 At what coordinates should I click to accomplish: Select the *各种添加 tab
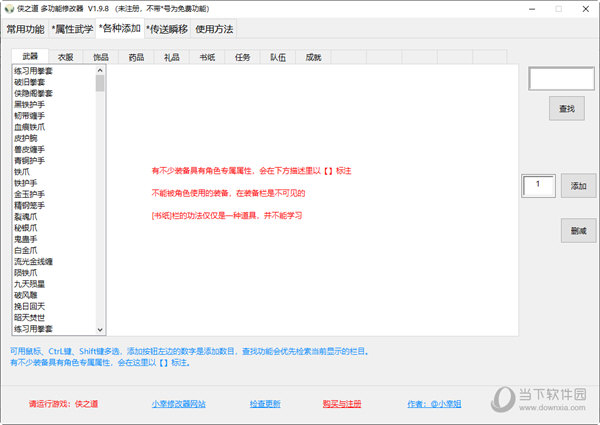120,28
